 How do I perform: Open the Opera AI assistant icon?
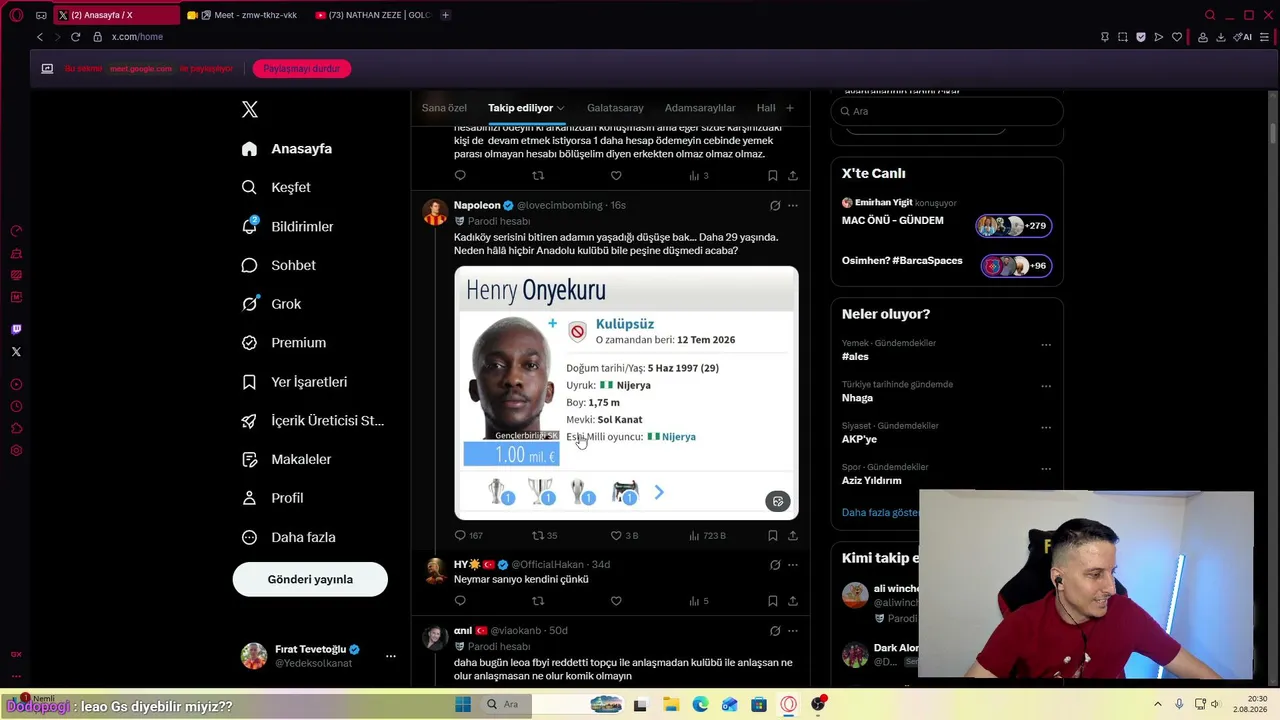click(1242, 37)
